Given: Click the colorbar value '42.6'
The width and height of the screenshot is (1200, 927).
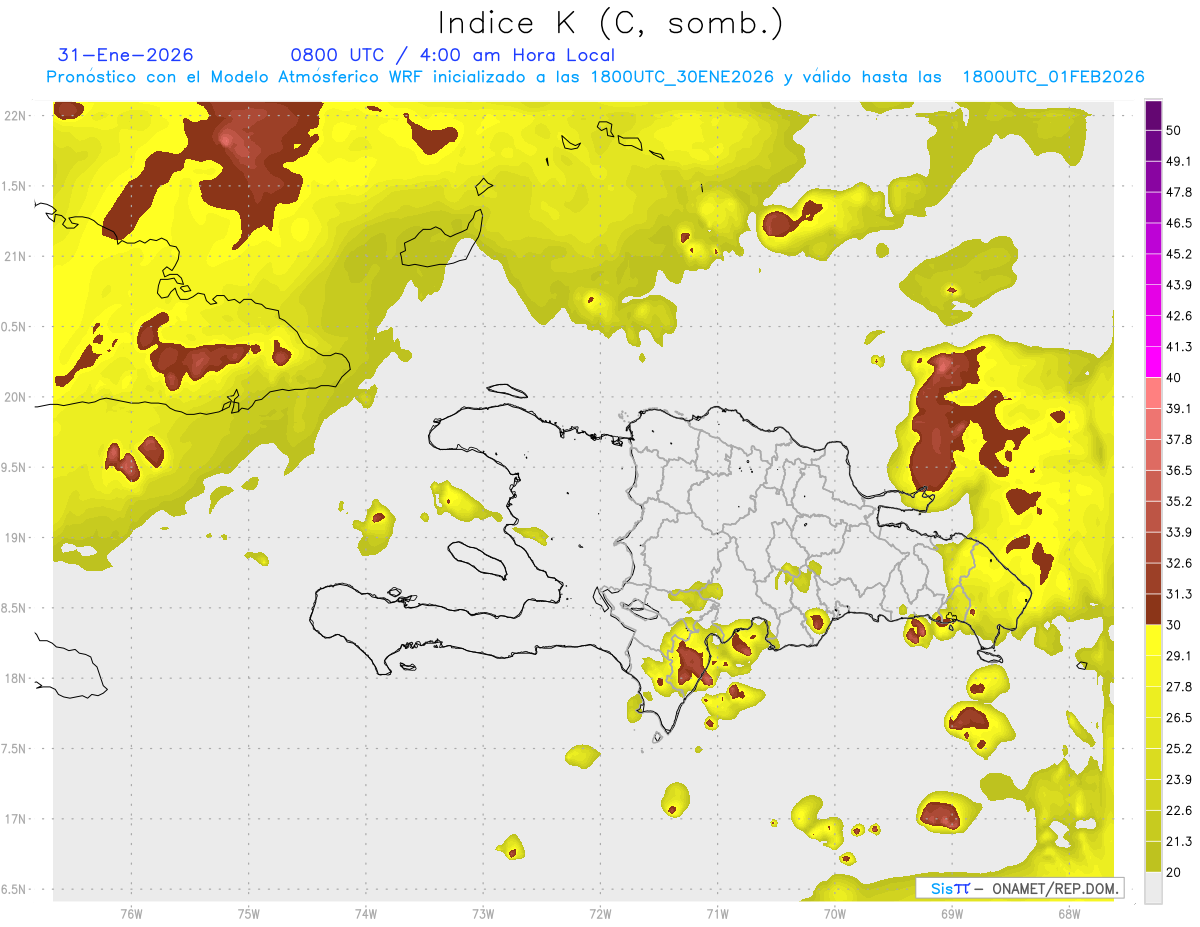Looking at the screenshot, I should (1179, 316).
